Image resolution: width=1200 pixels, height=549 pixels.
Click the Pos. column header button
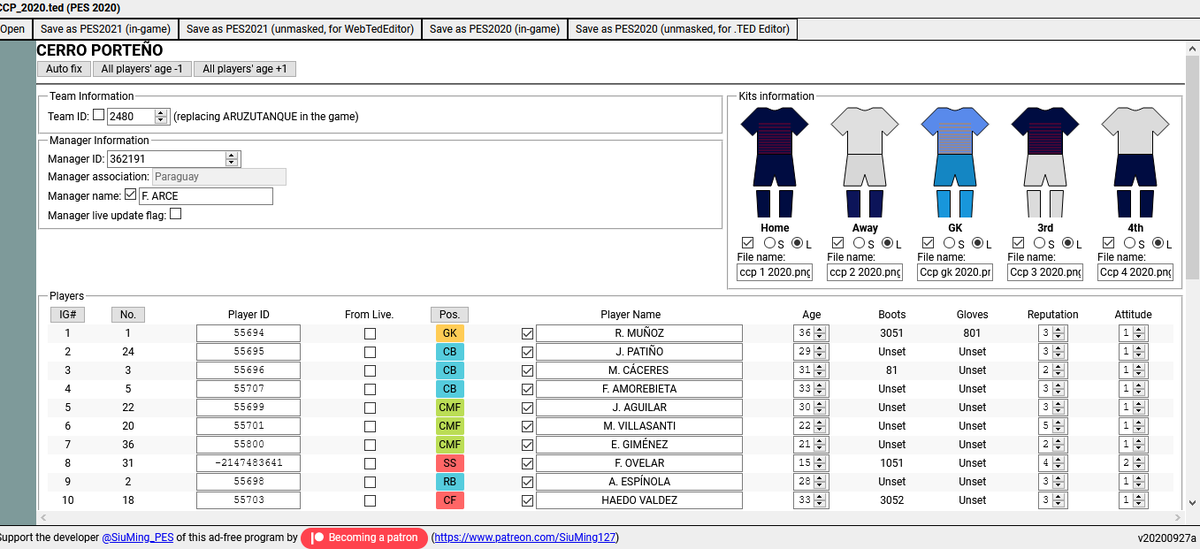coord(449,314)
